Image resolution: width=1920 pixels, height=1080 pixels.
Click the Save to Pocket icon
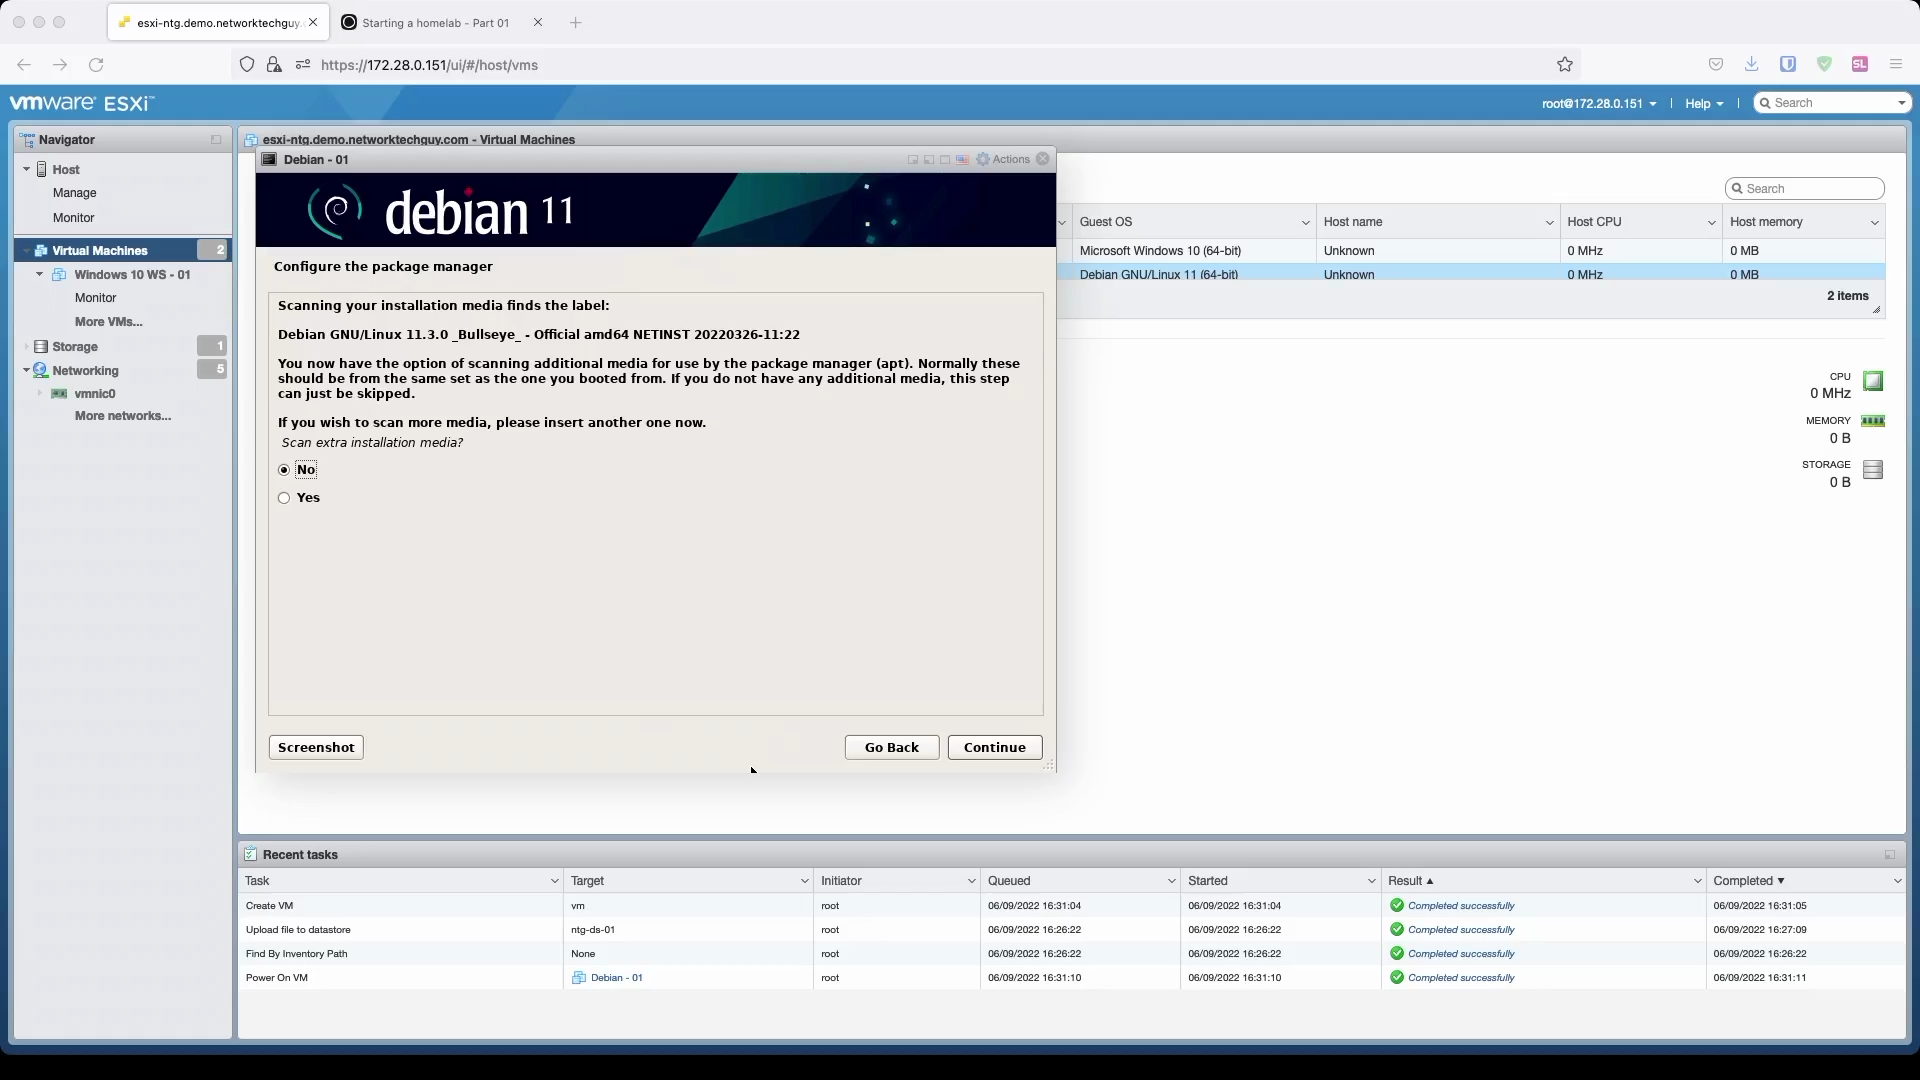coord(1716,65)
